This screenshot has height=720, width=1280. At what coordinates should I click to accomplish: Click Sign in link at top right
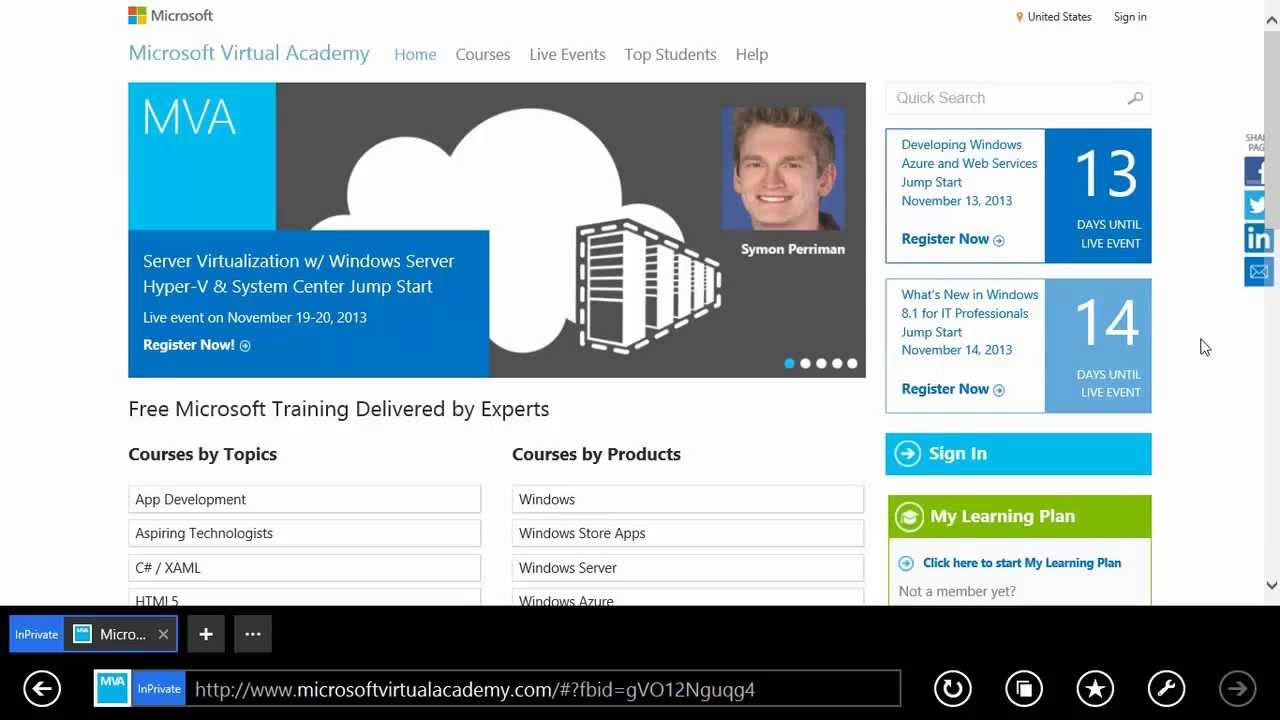point(1130,17)
